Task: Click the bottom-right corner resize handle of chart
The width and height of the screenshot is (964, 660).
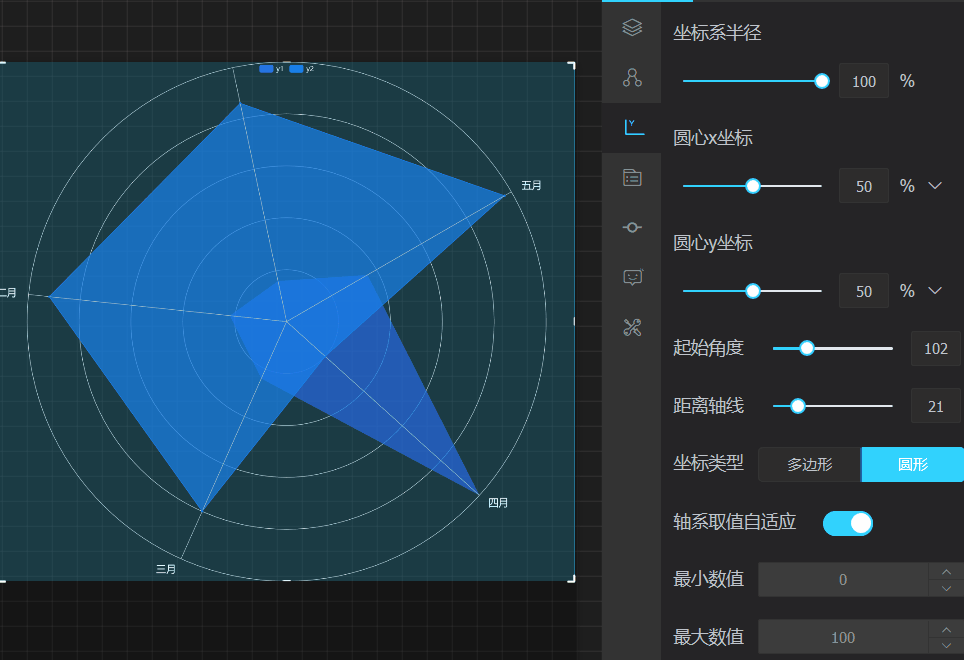Action: point(572,578)
